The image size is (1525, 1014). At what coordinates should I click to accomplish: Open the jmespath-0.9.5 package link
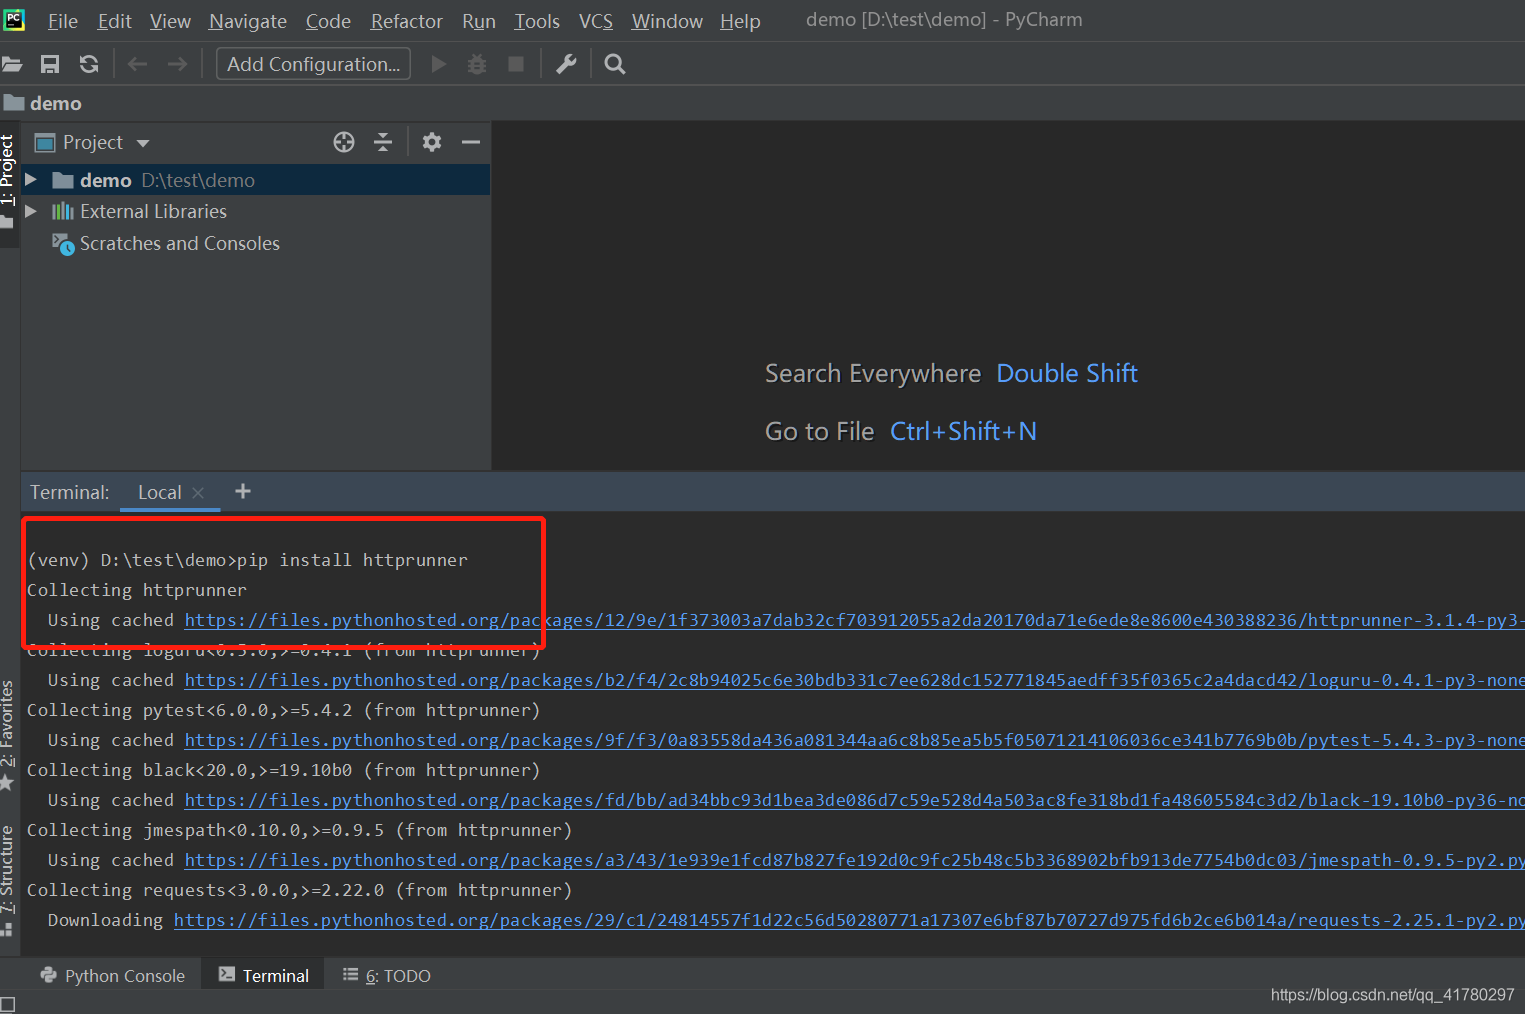(854, 860)
